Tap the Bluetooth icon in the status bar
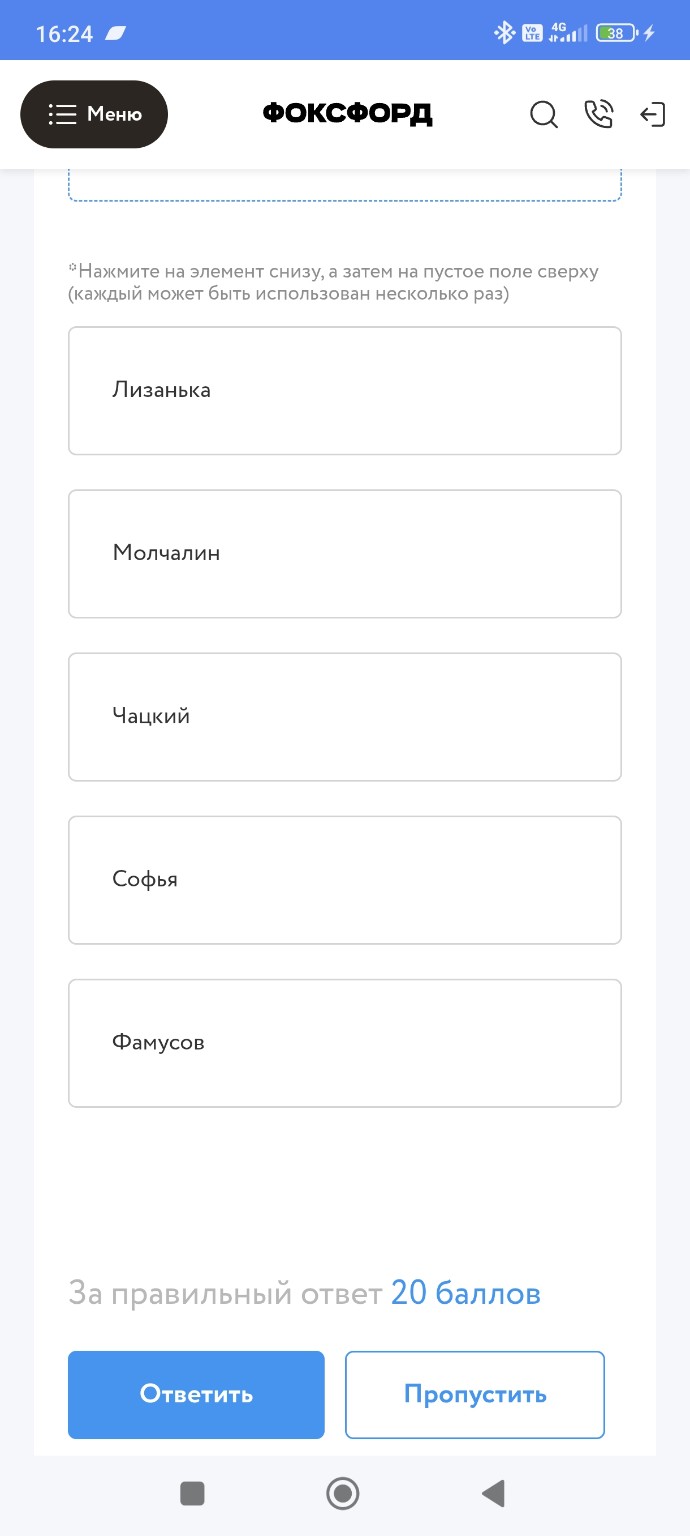The height and width of the screenshot is (1536, 690). click(505, 32)
